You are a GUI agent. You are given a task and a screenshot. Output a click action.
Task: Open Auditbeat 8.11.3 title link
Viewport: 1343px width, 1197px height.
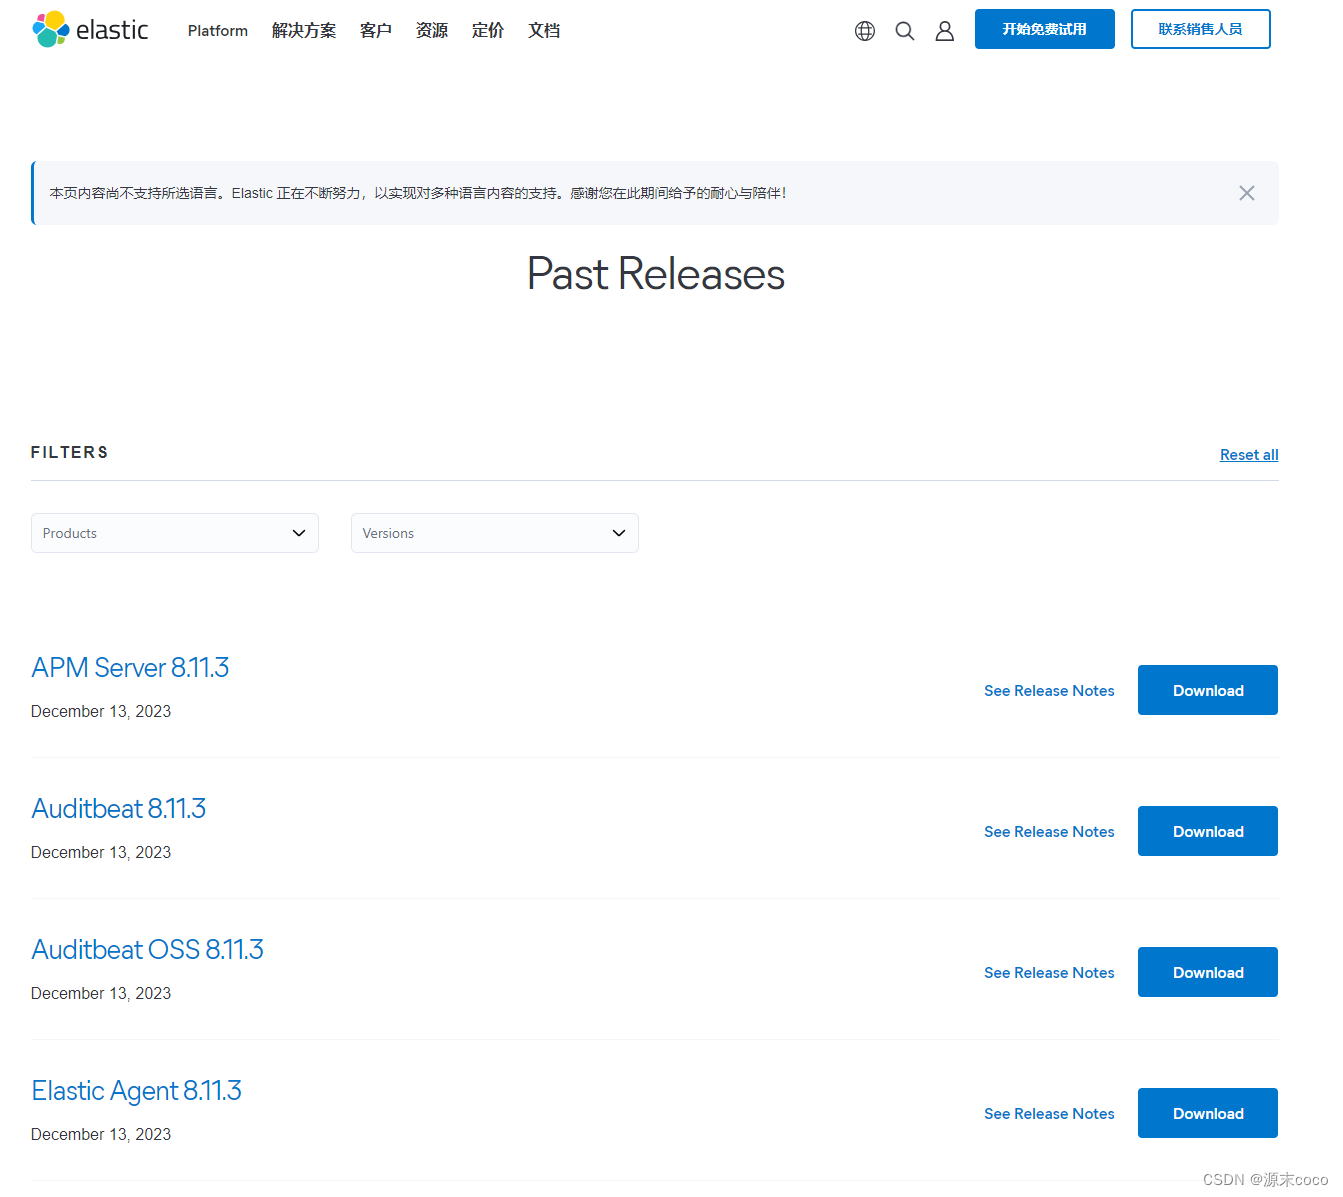[118, 808]
